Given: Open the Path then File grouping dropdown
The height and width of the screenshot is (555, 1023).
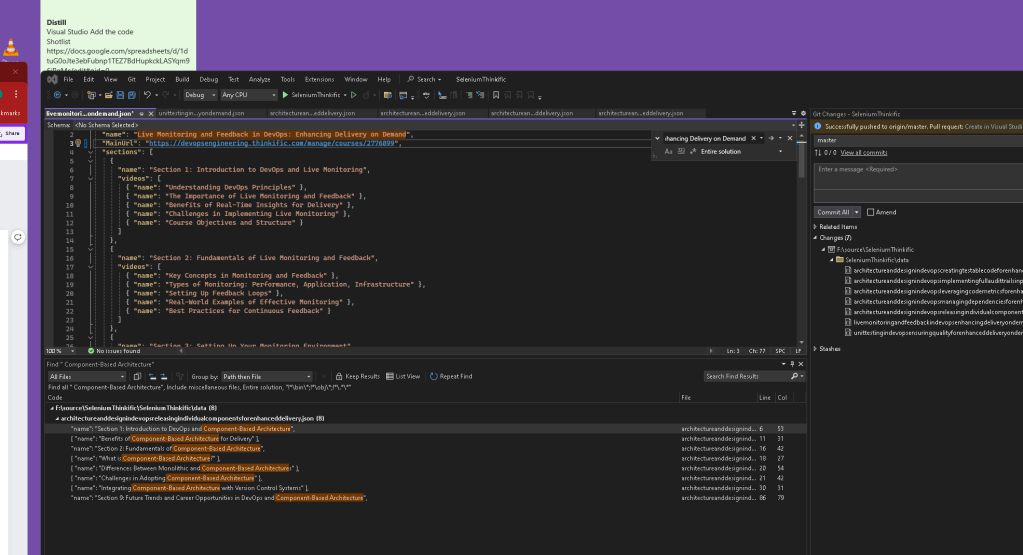Looking at the screenshot, I should (x=267, y=376).
